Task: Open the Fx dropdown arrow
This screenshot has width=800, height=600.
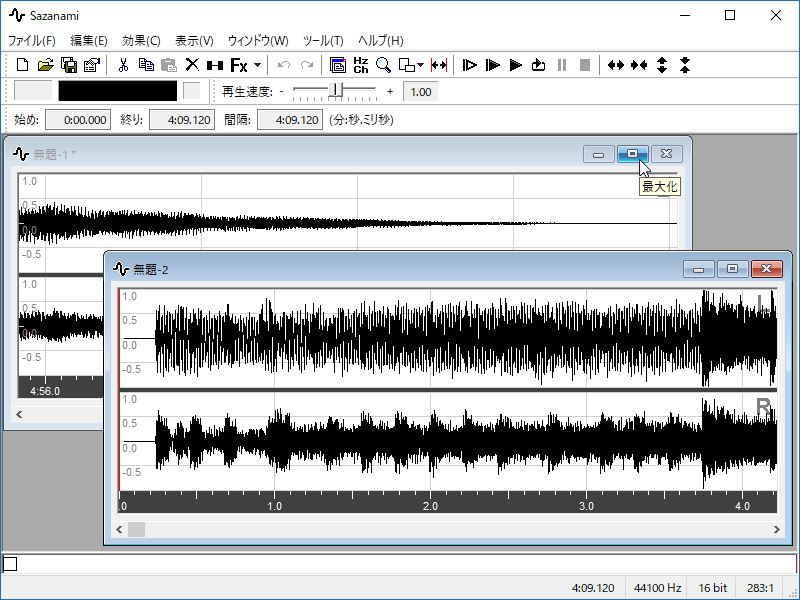Action: pyautogui.click(x=258, y=65)
